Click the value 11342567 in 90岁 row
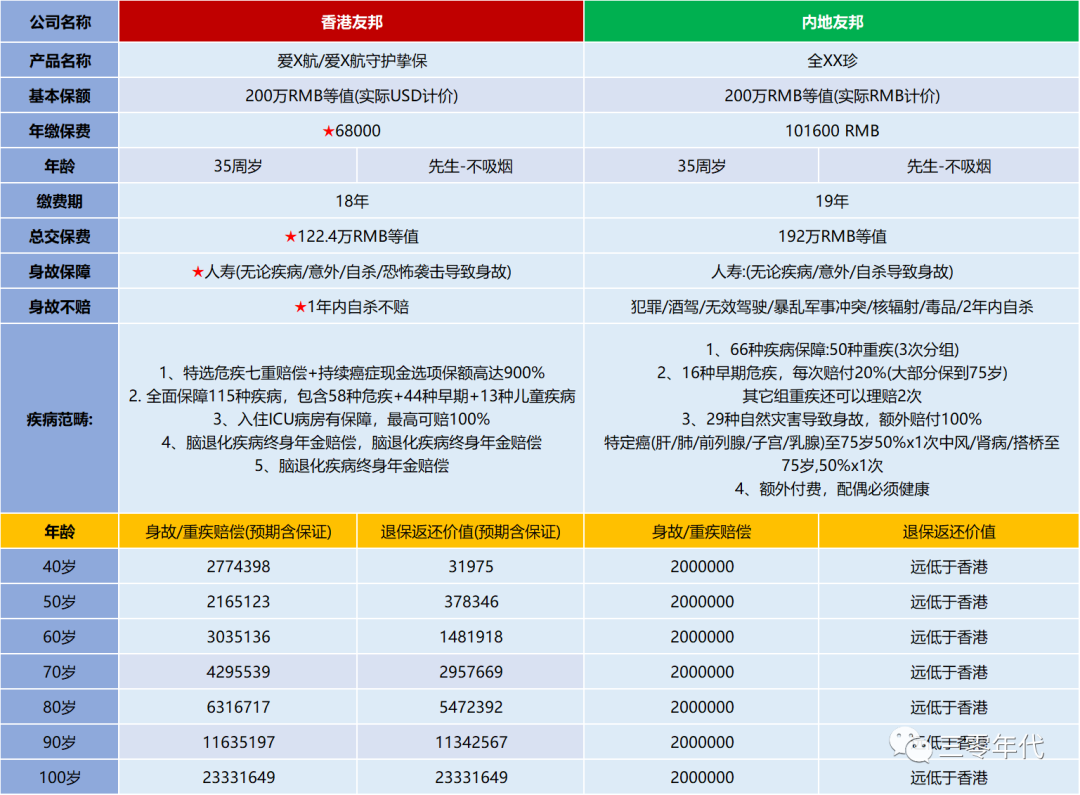1080x795 pixels. 471,742
